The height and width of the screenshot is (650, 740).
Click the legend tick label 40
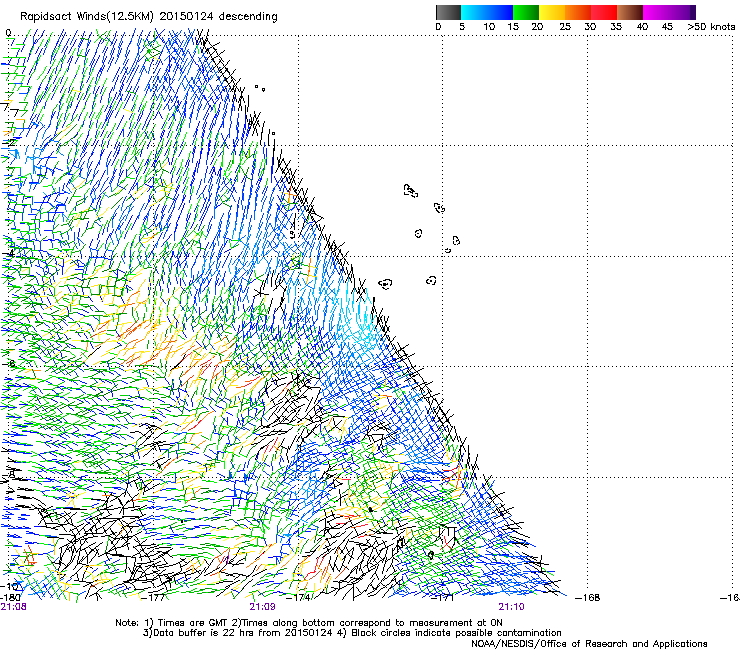[x=642, y=27]
